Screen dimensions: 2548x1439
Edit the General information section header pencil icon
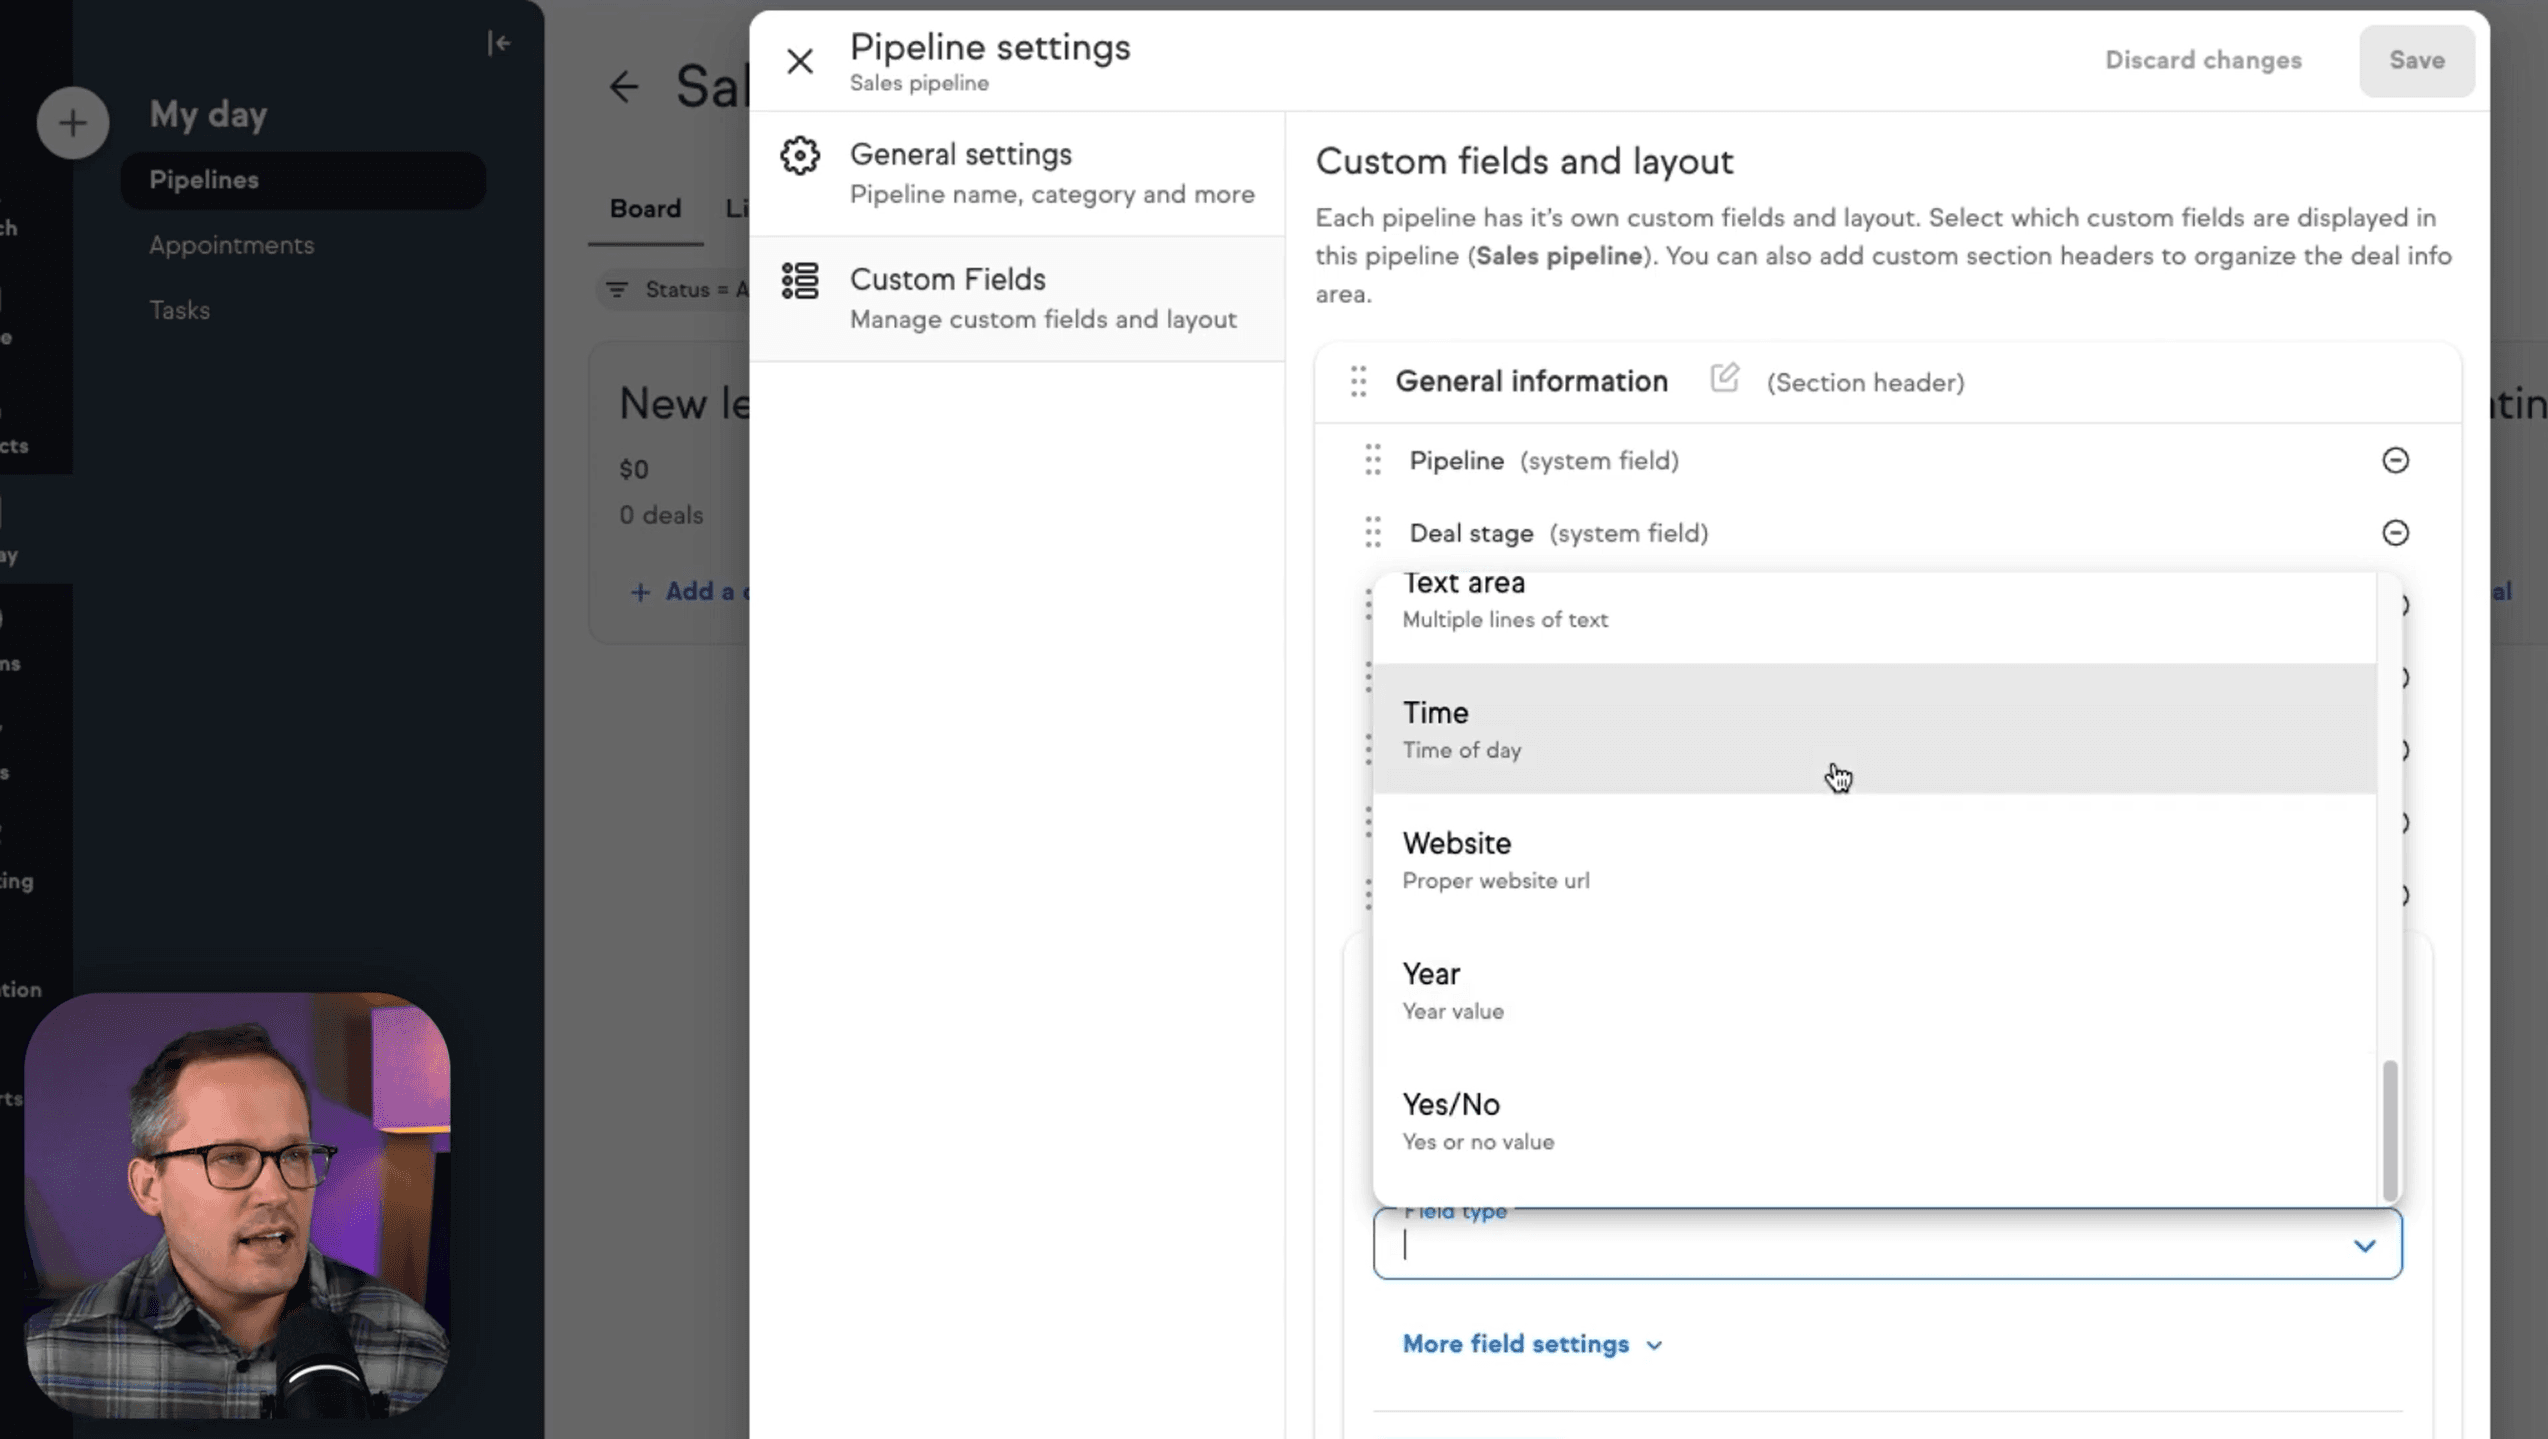pyautogui.click(x=1724, y=379)
